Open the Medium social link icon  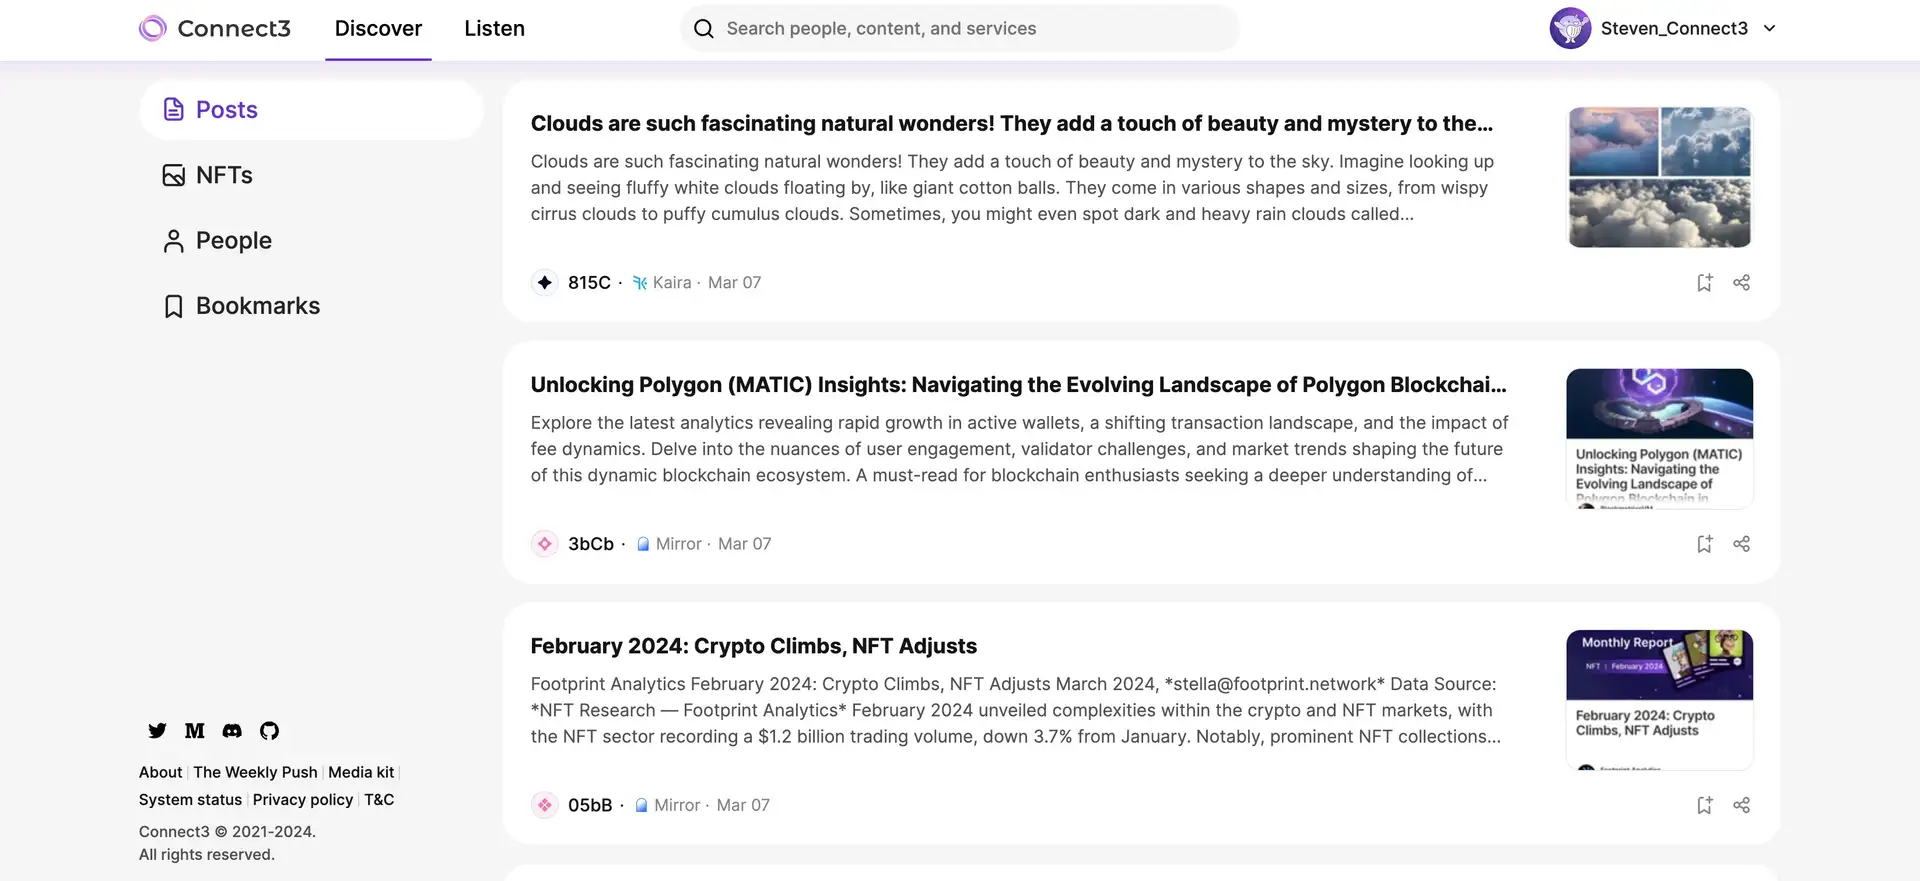coord(195,731)
